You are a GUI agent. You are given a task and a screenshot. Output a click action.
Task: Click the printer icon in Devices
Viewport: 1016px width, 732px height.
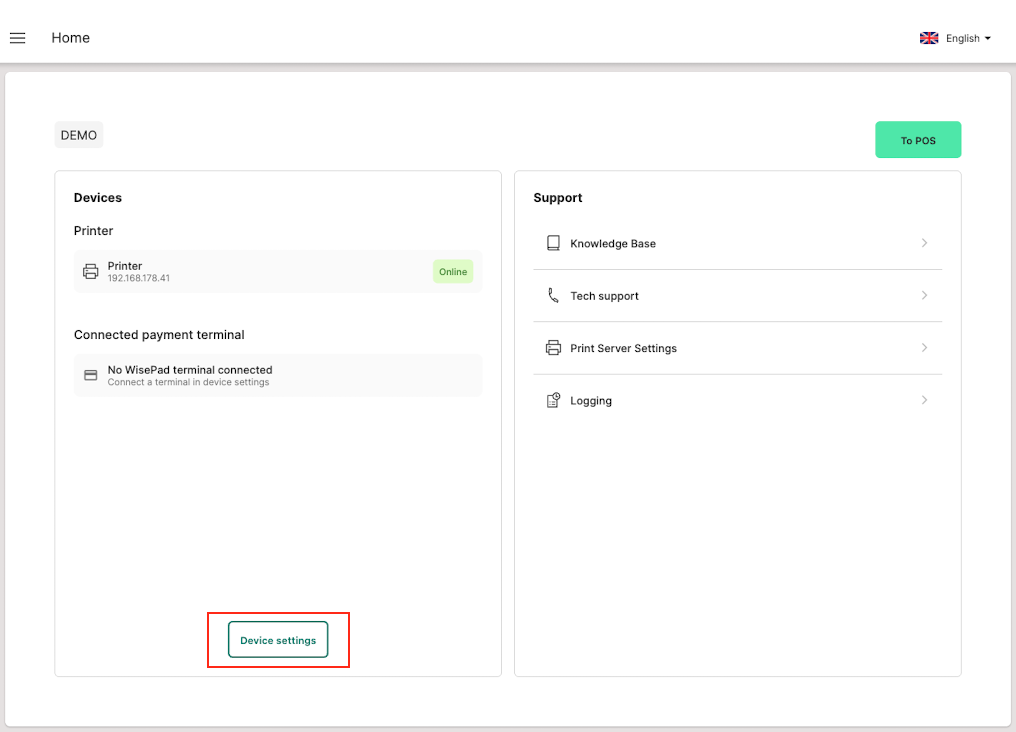[x=90, y=271]
